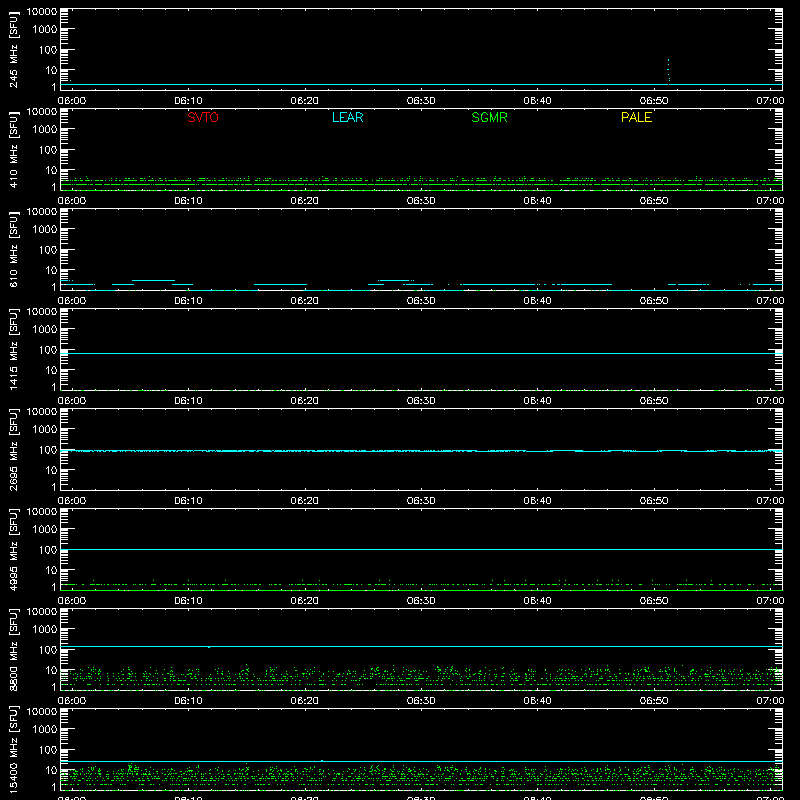Viewport: 800px width, 800px height.
Task: Click 06:40 tick label below the 4995 MHz panel
Action: pyautogui.click(x=537, y=601)
